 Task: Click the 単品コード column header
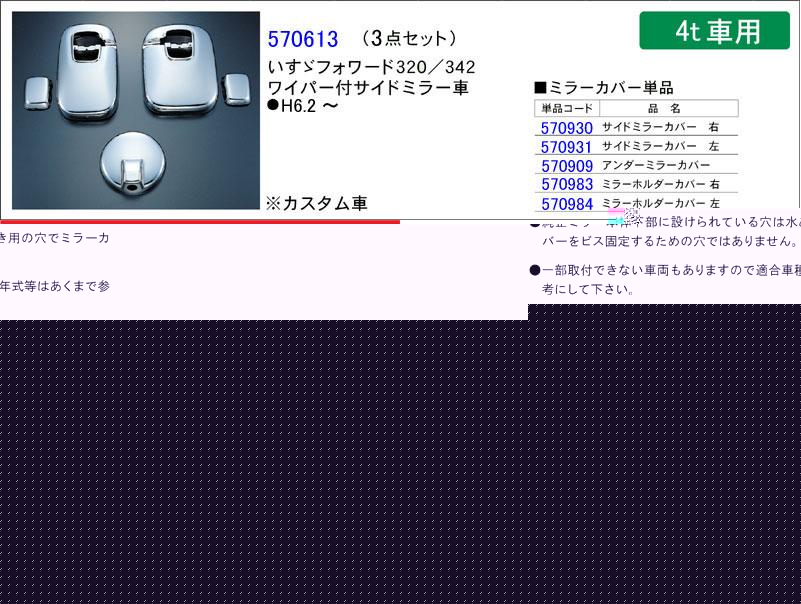567,108
